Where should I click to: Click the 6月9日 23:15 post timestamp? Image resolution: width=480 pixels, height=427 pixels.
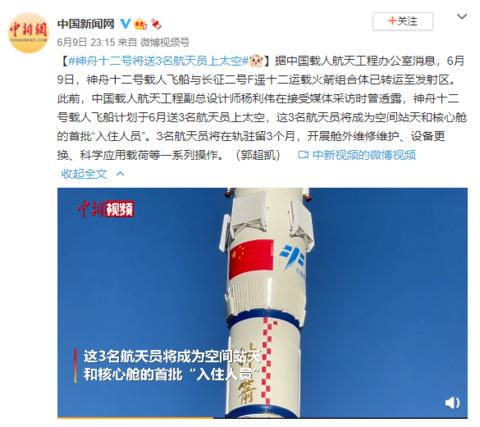(86, 42)
